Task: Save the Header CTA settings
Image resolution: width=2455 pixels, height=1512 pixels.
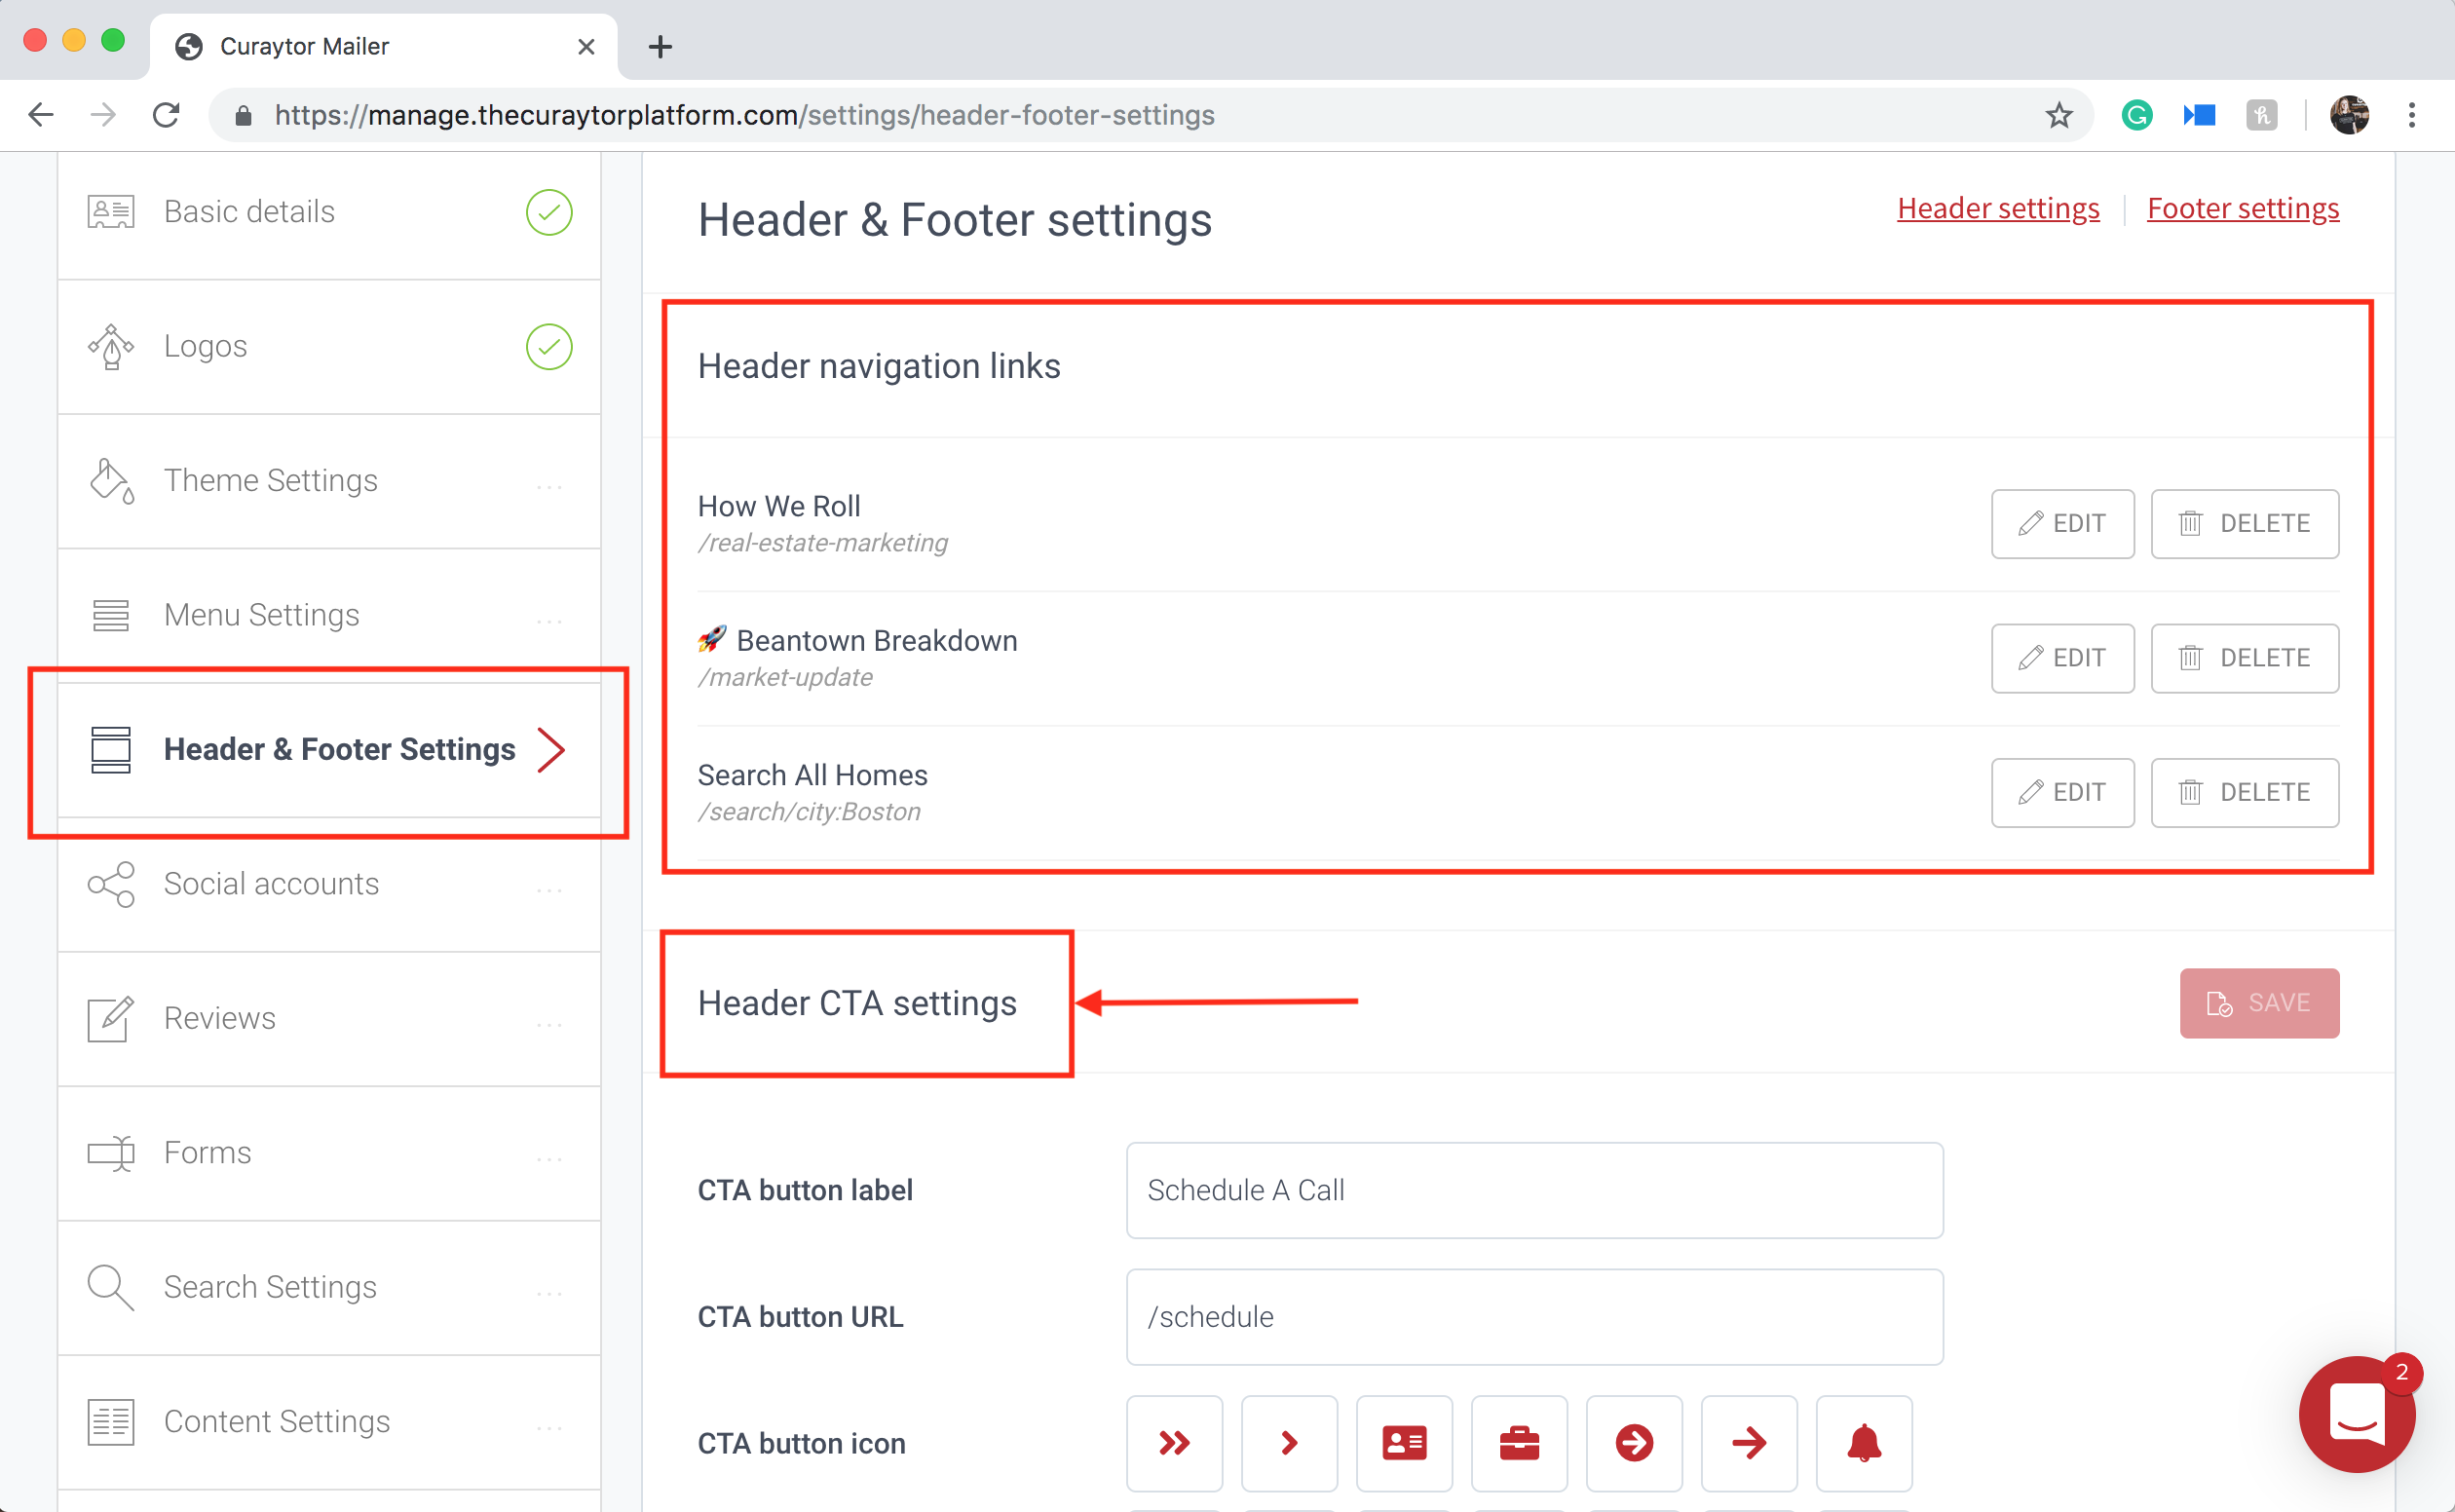Action: point(2259,1002)
